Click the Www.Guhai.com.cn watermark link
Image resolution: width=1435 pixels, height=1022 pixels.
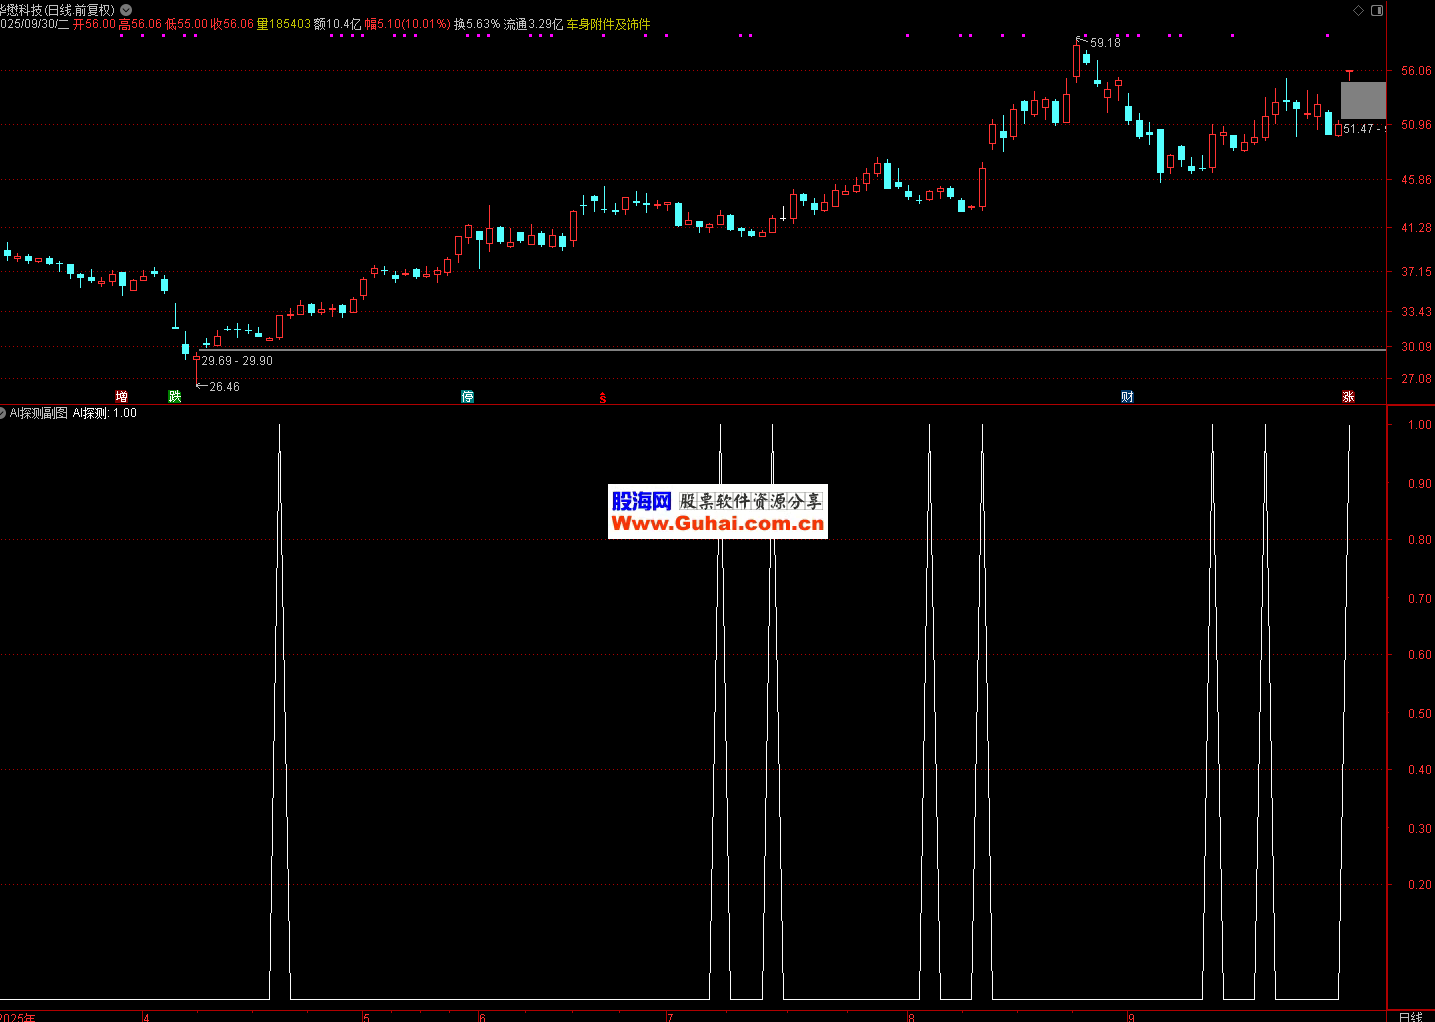coord(717,523)
